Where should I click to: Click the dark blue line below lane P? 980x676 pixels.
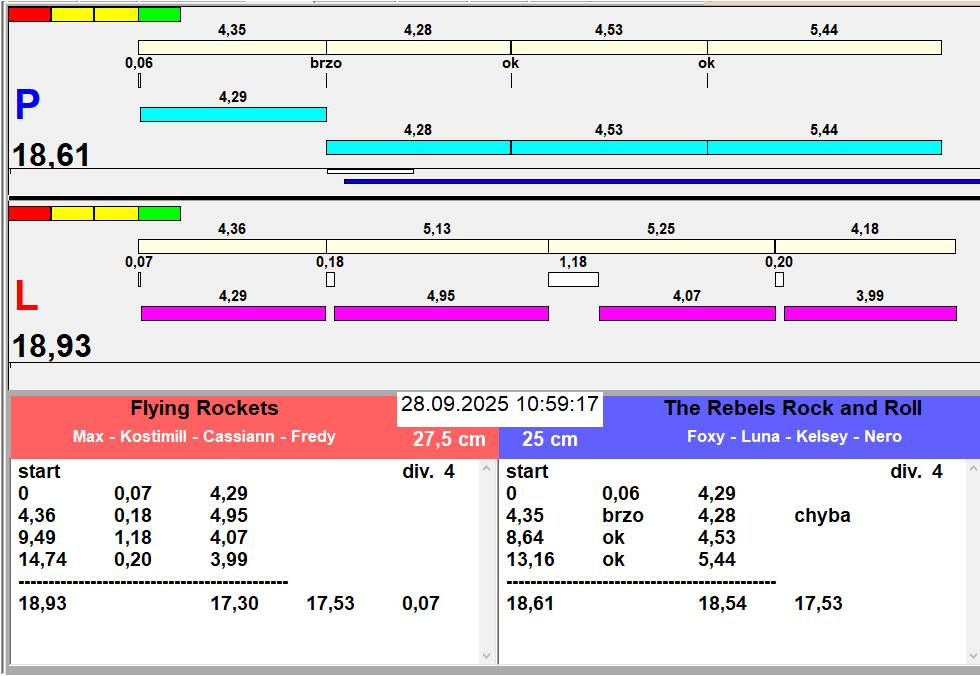point(662,181)
